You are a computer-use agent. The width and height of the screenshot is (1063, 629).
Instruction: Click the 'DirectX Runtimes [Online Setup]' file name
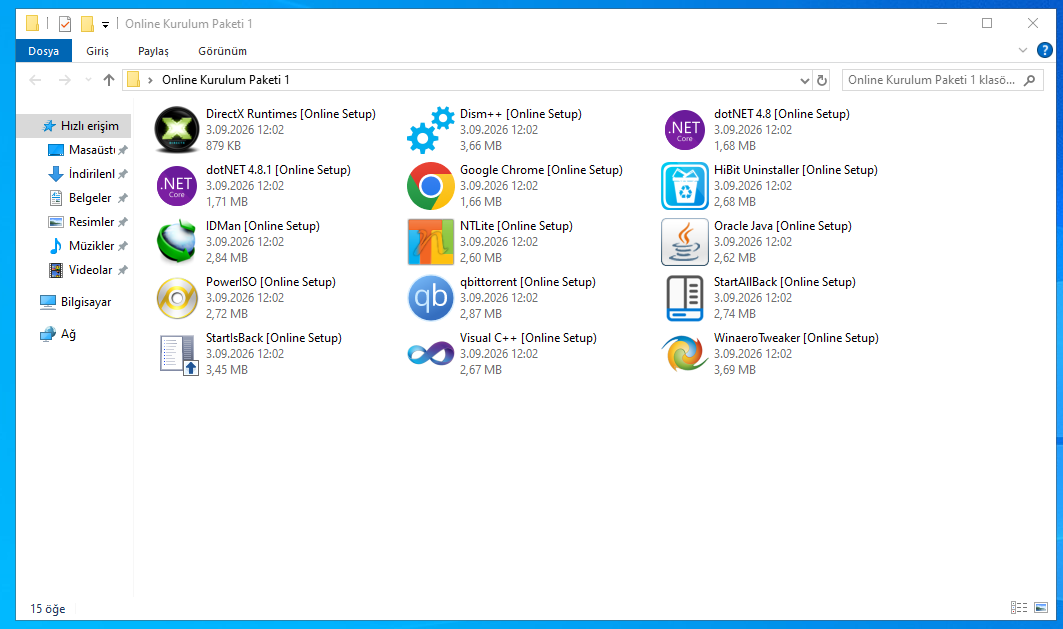[291, 114]
